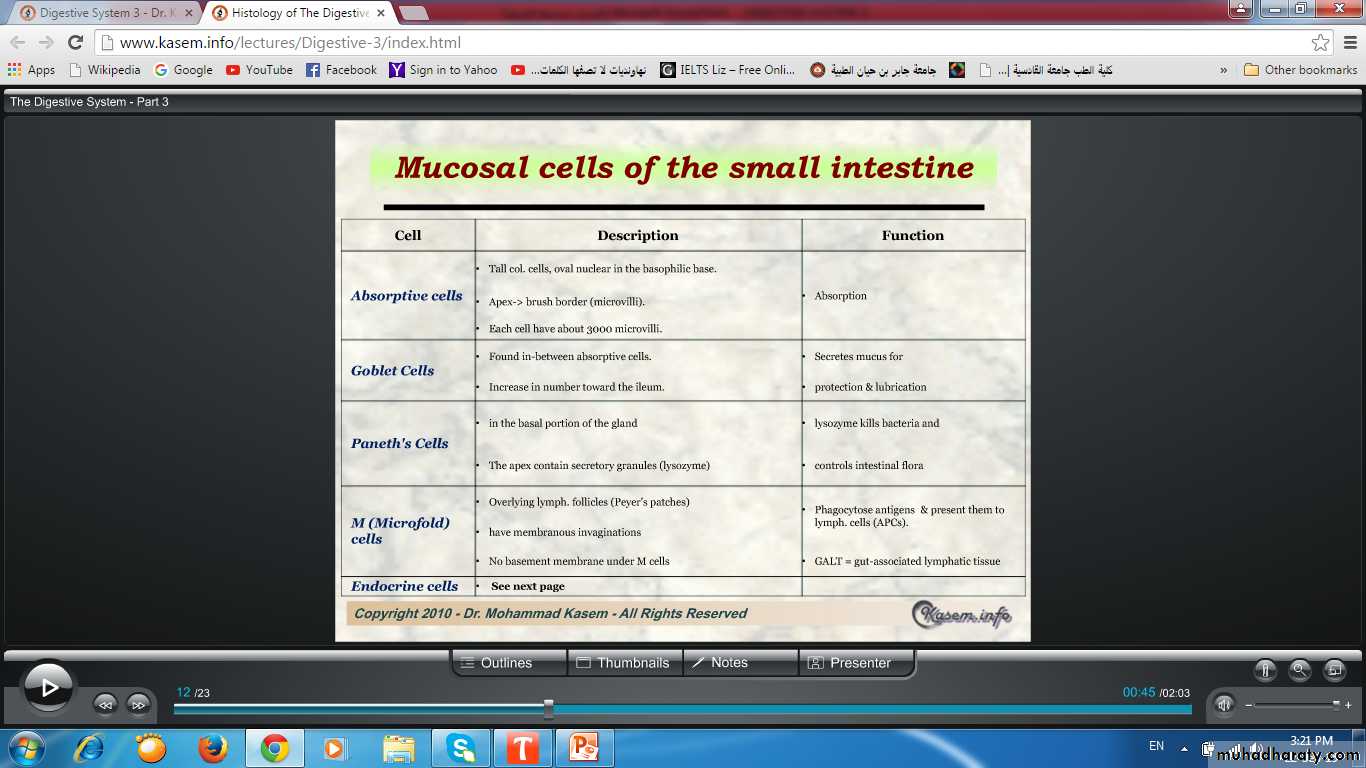Bookmark this page with star icon
Image resolution: width=1366 pixels, height=768 pixels.
tap(1320, 43)
